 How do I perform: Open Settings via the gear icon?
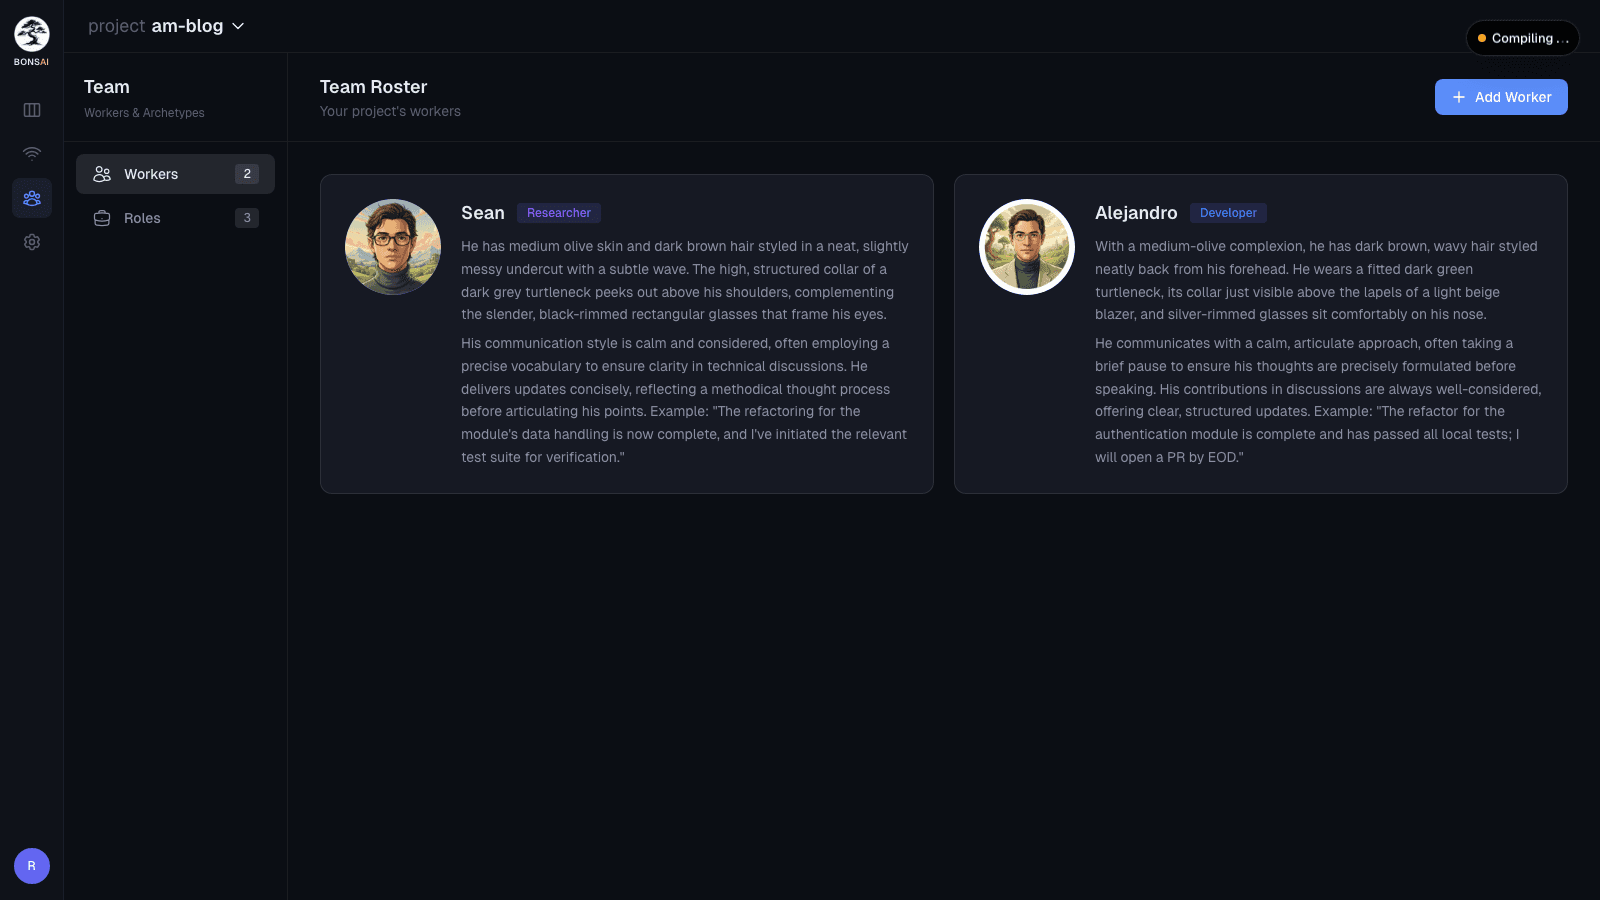click(31, 242)
